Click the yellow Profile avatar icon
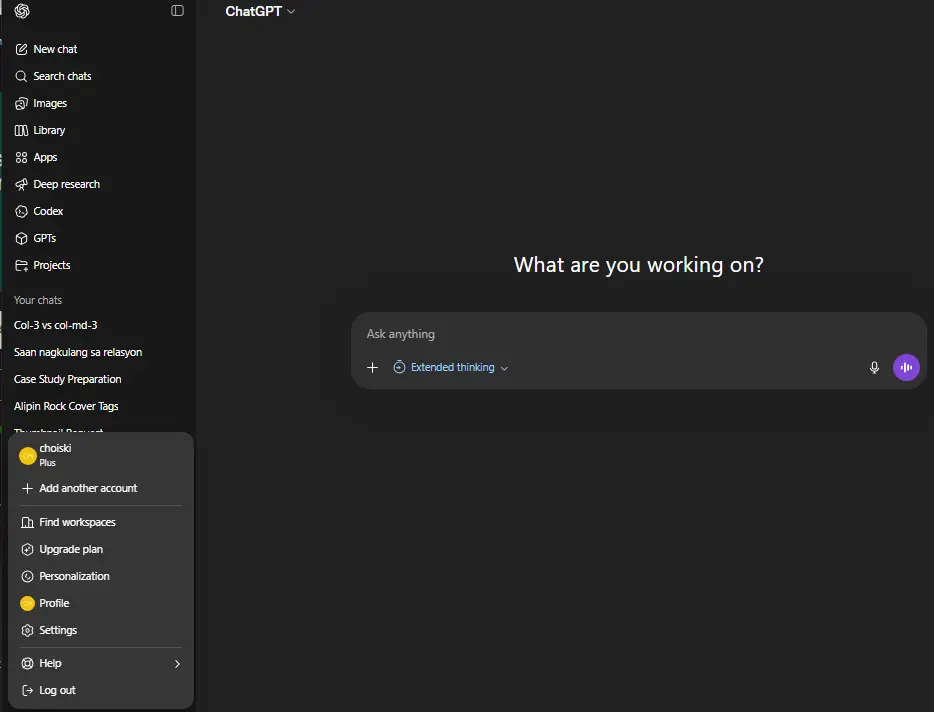The image size is (934, 712). point(27,604)
